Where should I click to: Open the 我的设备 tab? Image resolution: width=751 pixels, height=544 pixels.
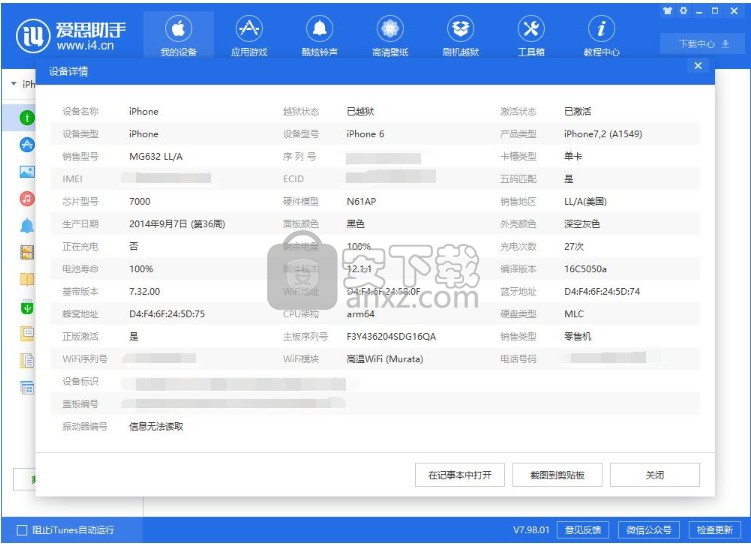click(179, 36)
